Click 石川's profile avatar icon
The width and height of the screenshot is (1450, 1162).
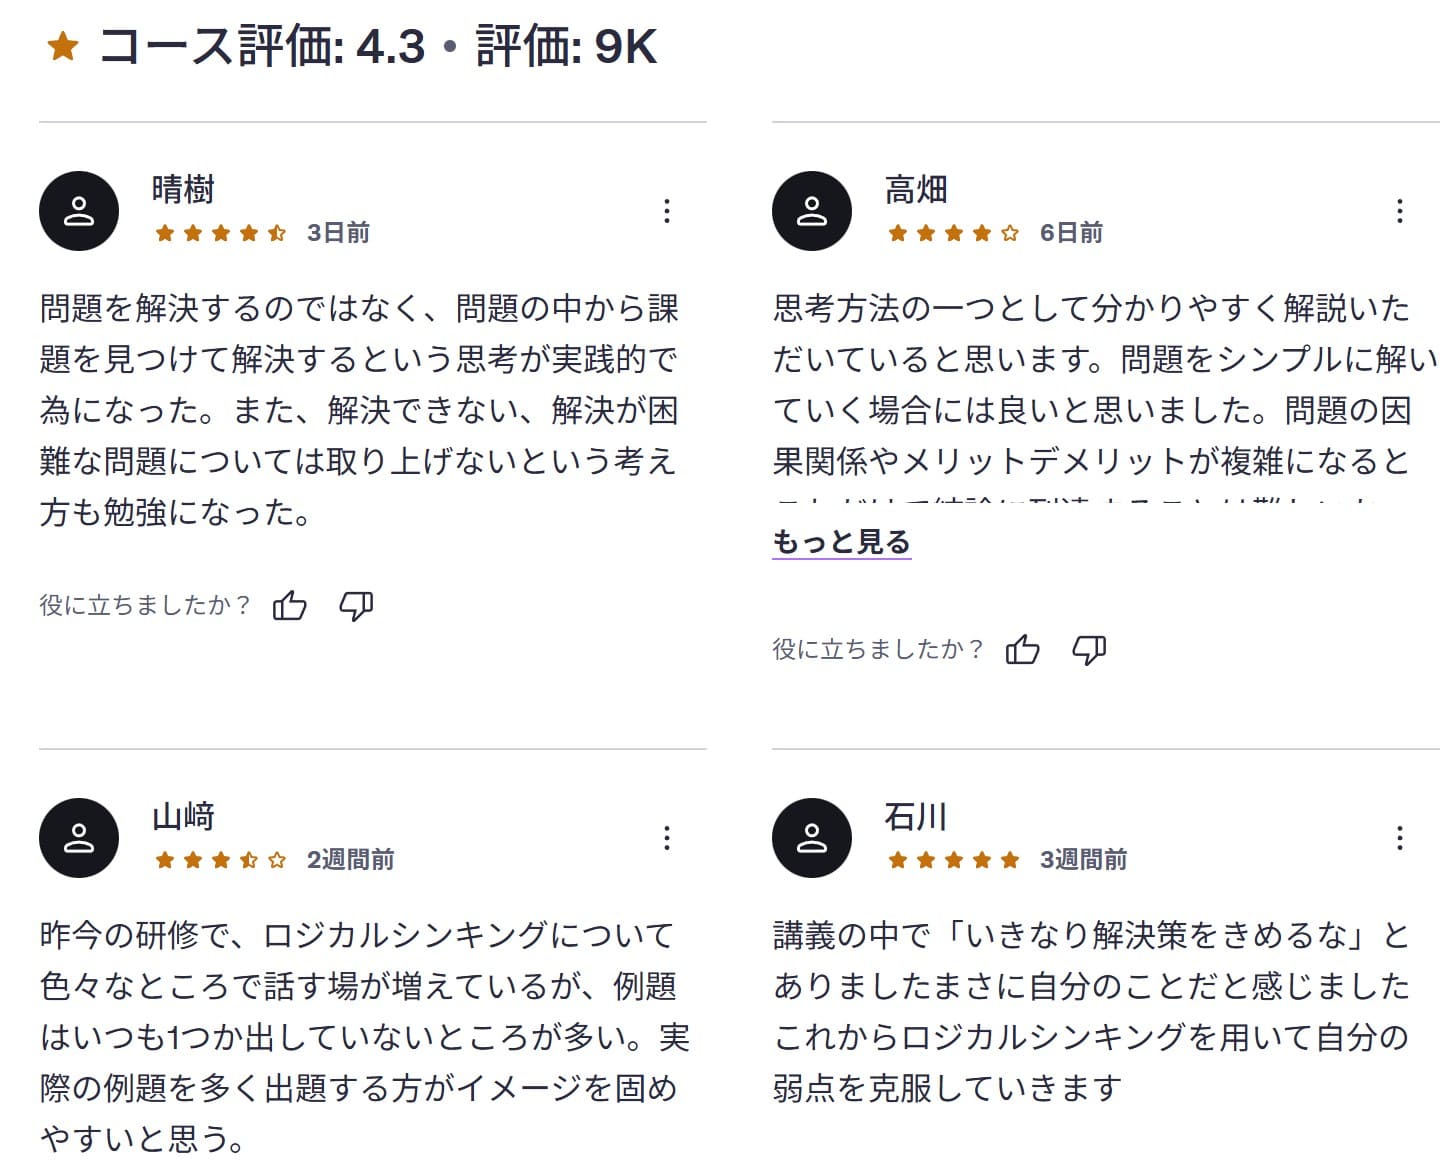812,837
